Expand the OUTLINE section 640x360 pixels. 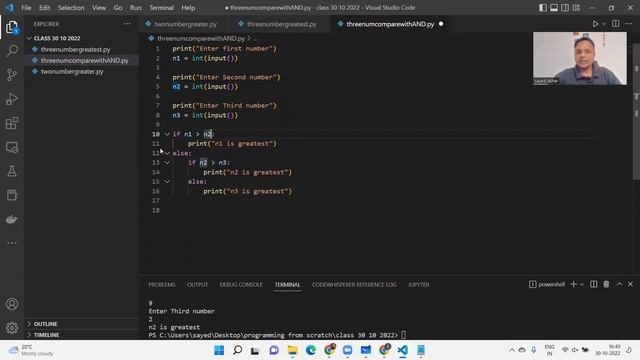click(x=81, y=324)
